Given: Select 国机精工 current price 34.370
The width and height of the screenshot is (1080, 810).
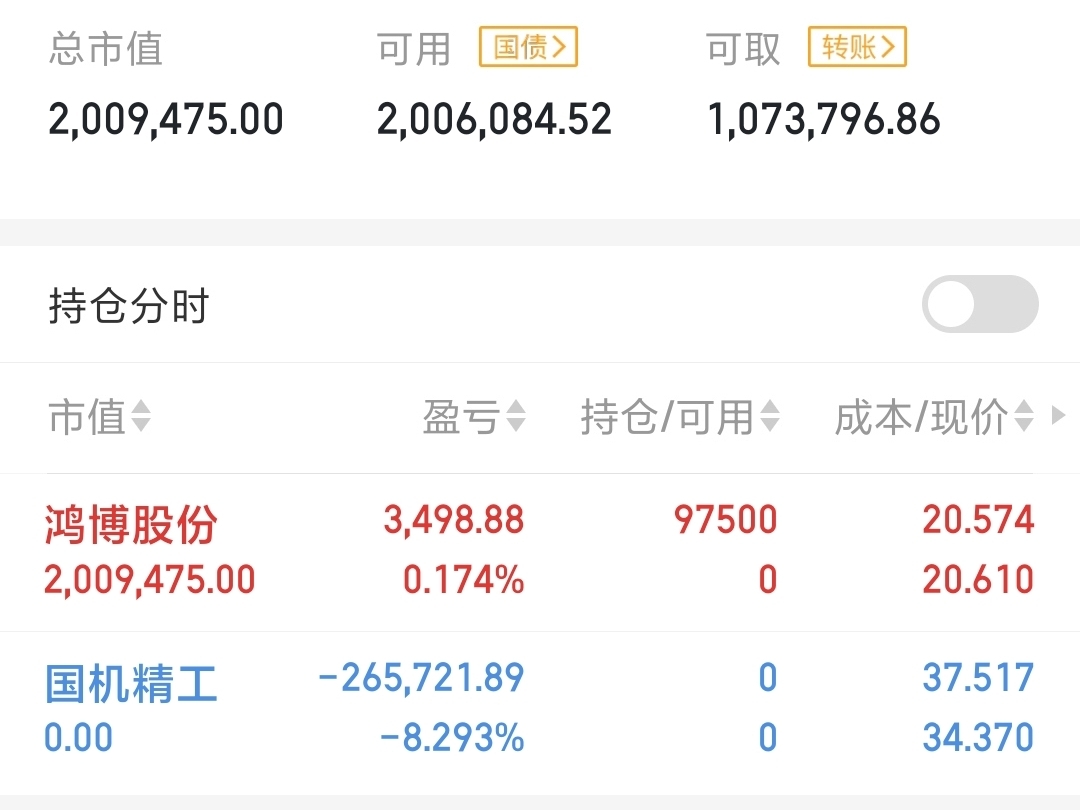Looking at the screenshot, I should (979, 738).
